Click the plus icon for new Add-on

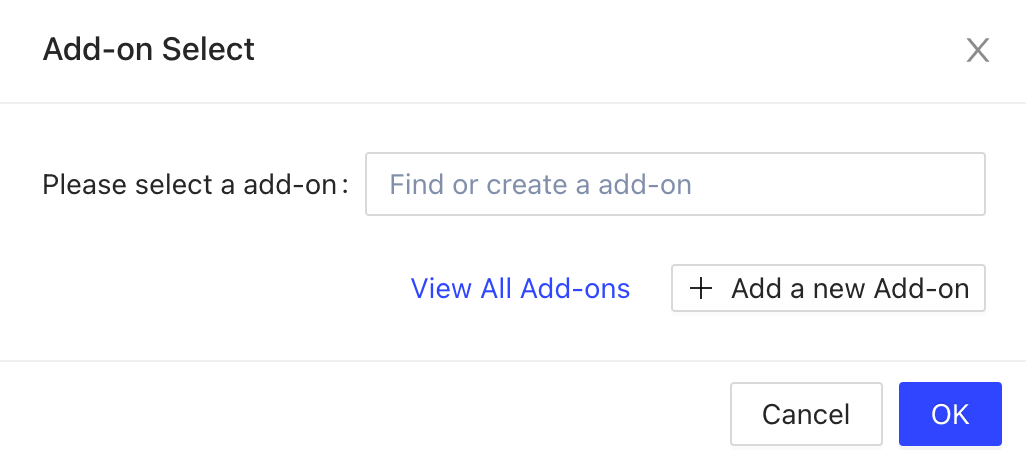coord(702,289)
